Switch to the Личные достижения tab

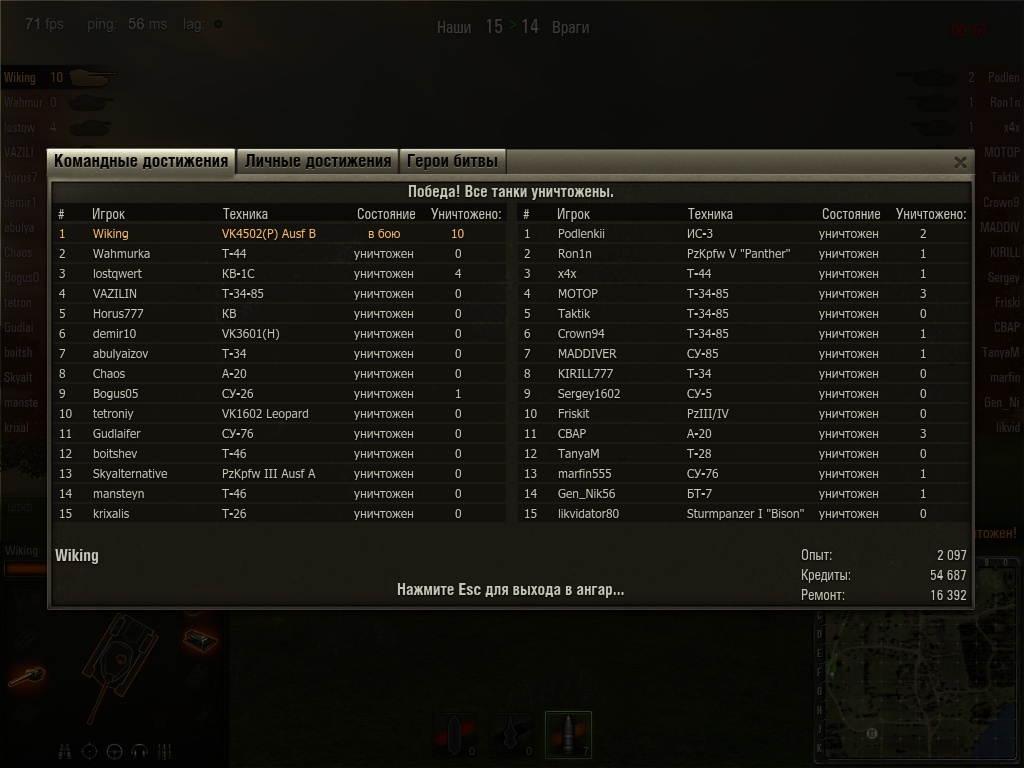point(317,161)
